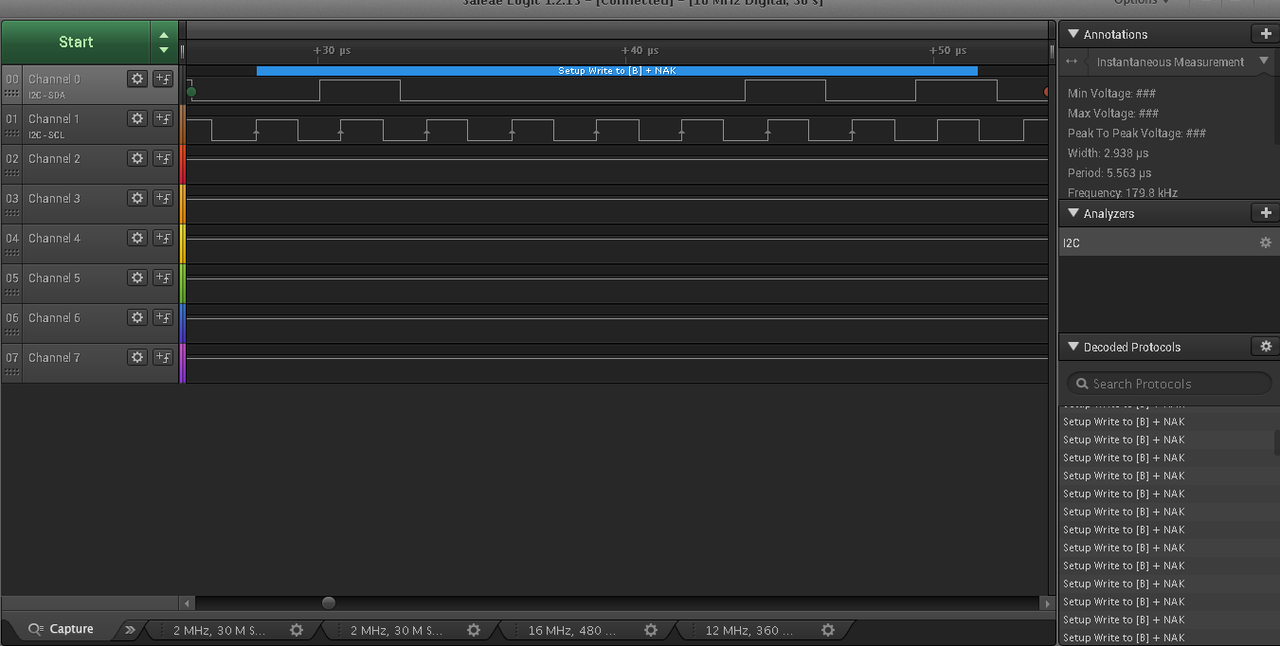The height and width of the screenshot is (646, 1280).
Task: Click the horizontal scrollbar thumb
Action: click(x=328, y=603)
